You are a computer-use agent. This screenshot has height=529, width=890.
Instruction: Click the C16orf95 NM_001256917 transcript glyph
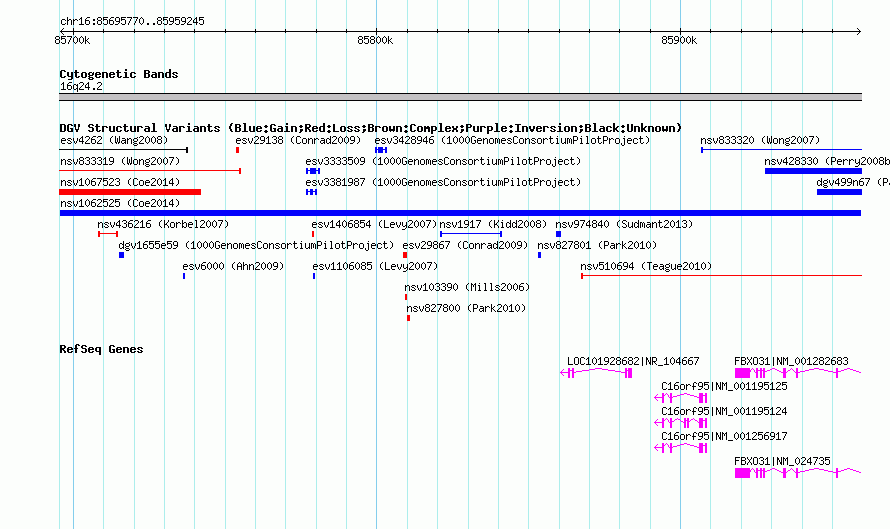681,447
